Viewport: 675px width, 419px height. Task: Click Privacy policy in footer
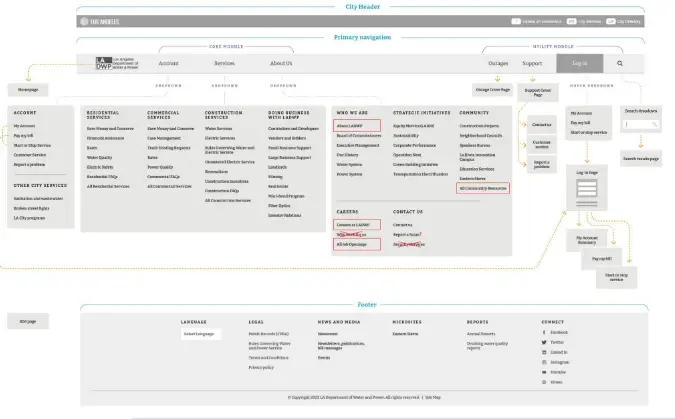pos(261,368)
